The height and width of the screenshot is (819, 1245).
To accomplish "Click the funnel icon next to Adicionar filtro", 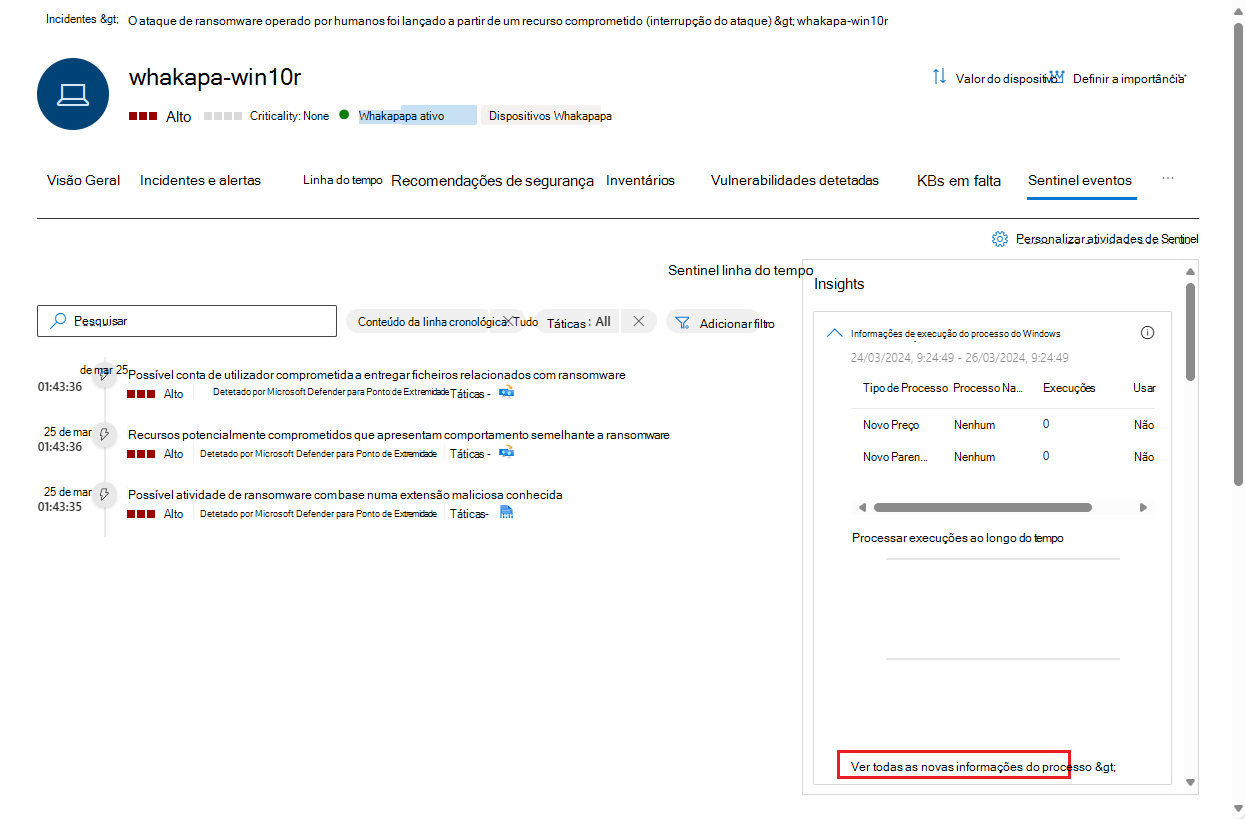I will tap(683, 323).
